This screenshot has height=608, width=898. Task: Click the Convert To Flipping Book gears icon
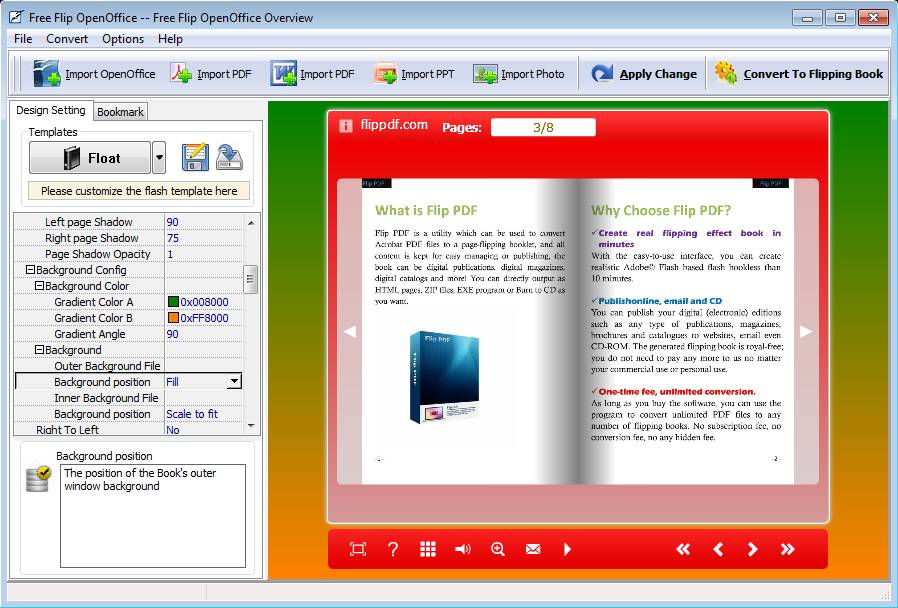[x=726, y=73]
